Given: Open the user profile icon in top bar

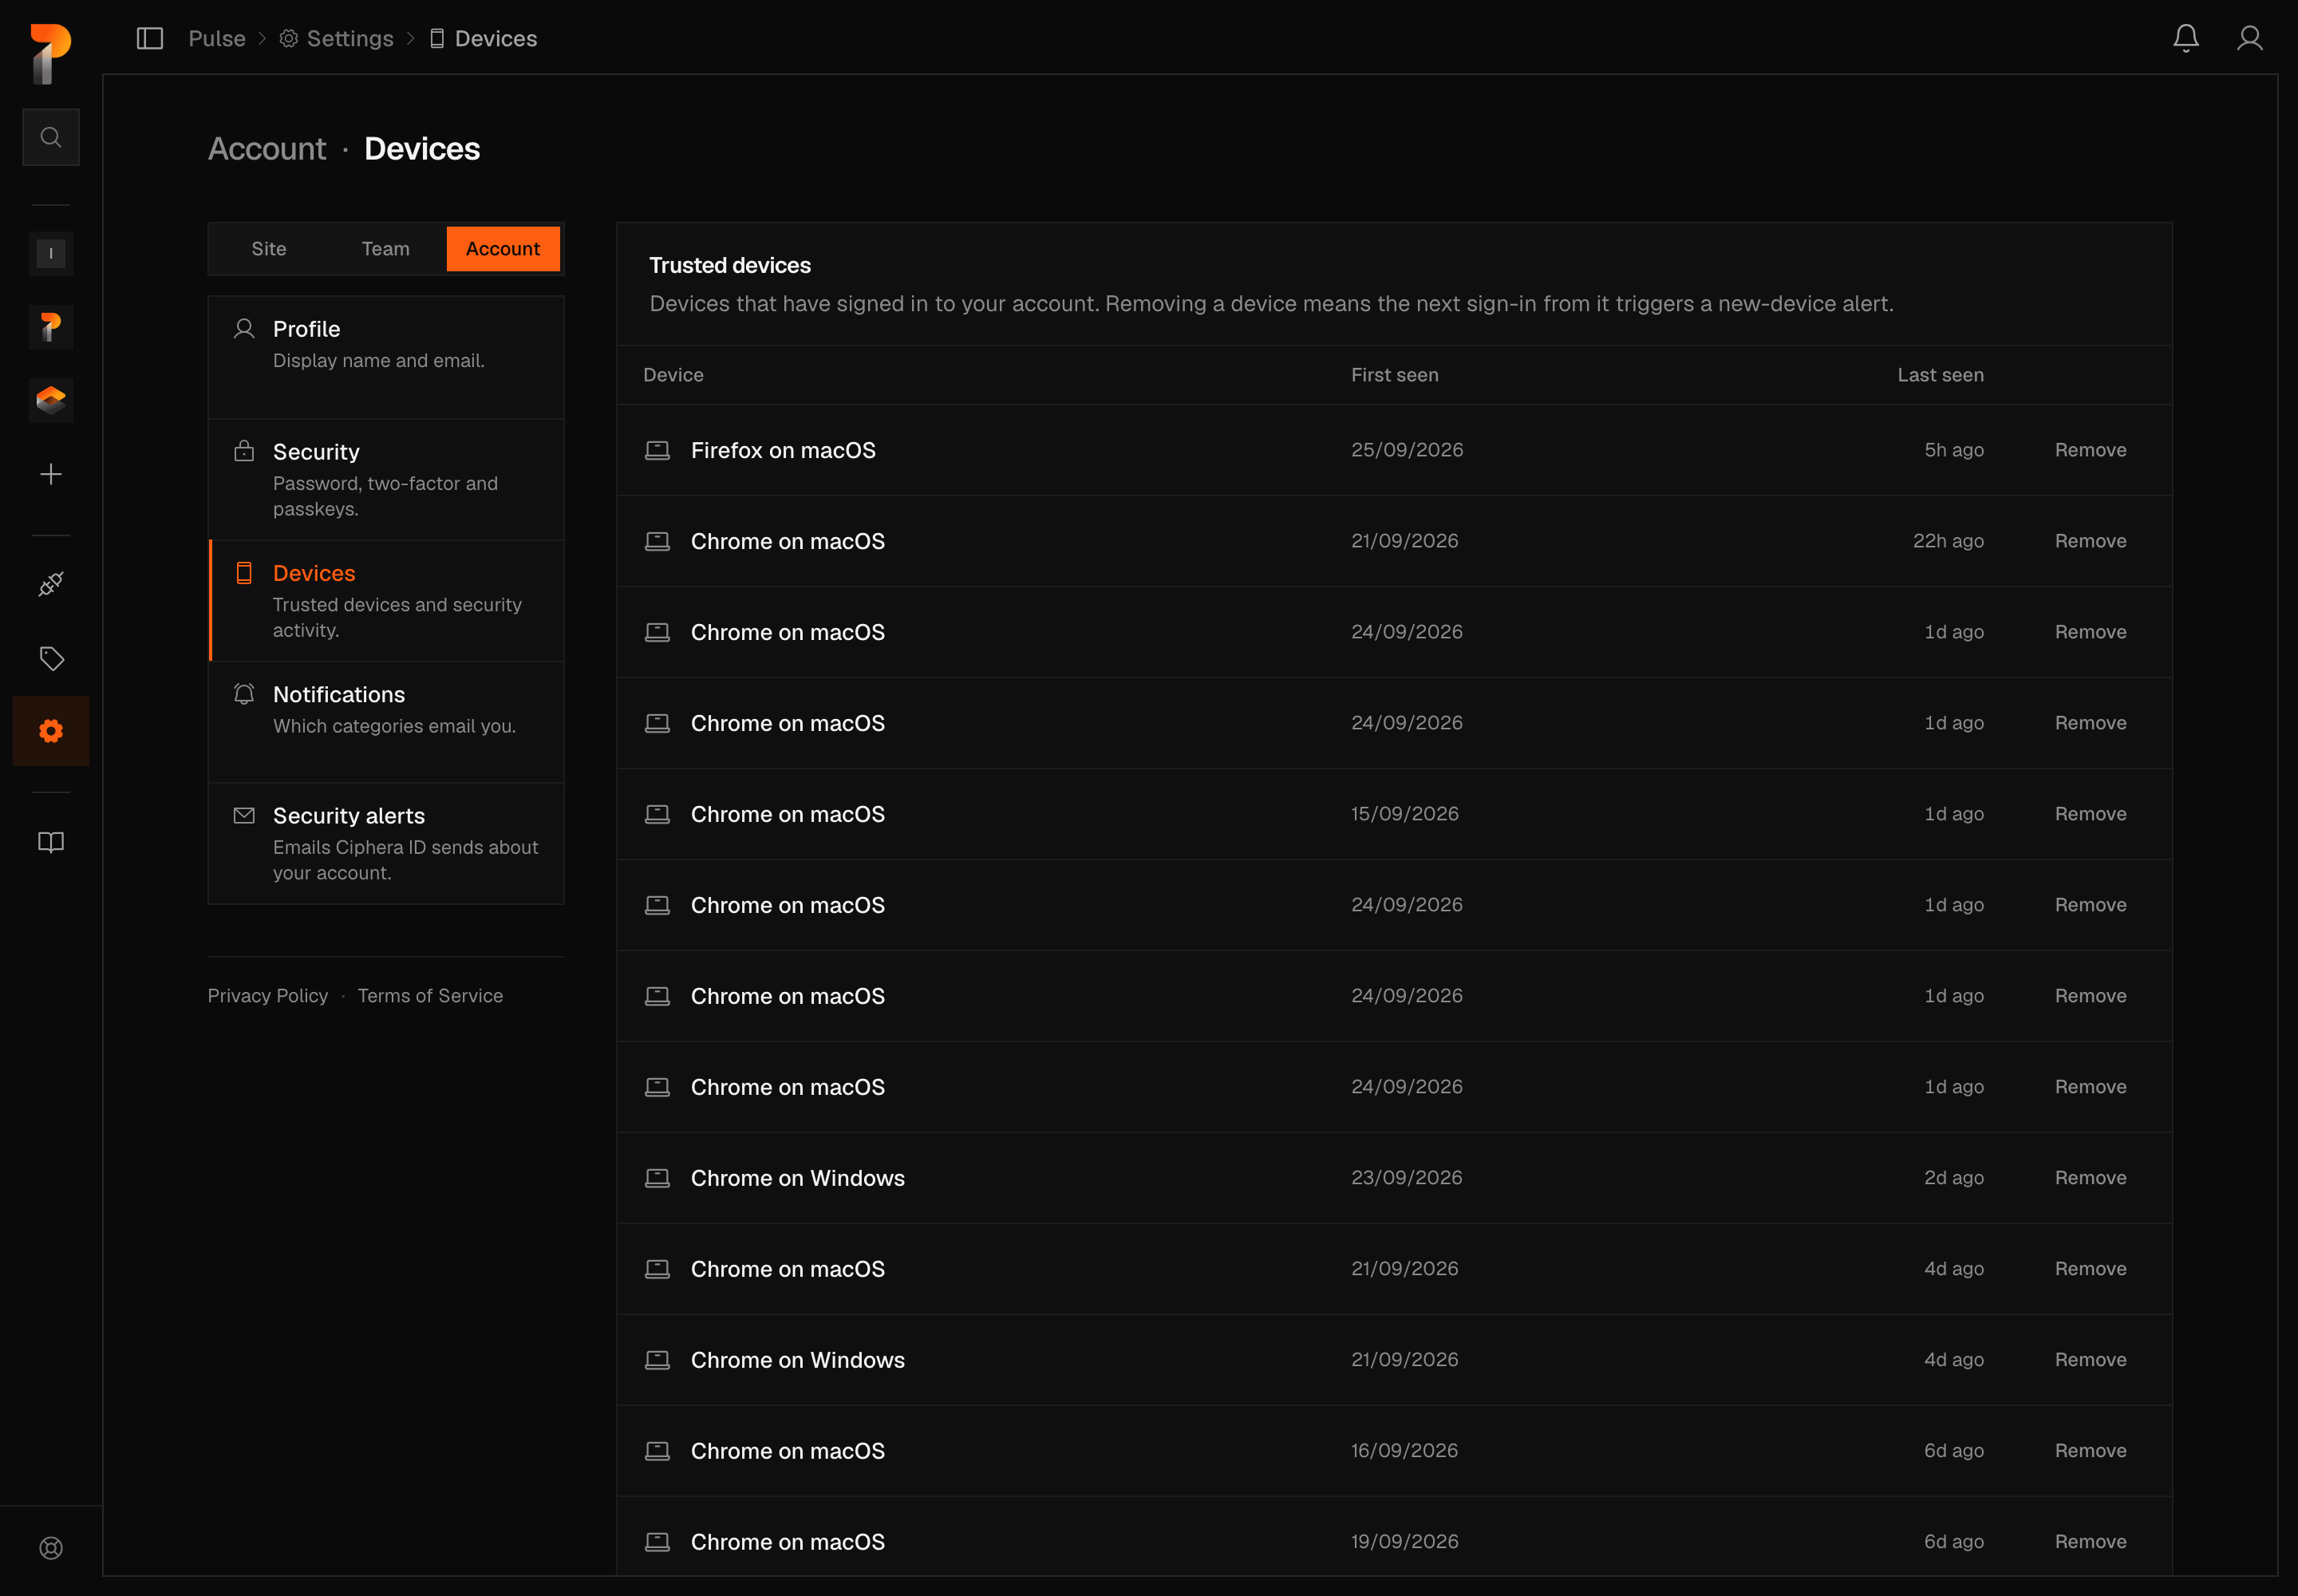Looking at the screenshot, I should click(2250, 38).
